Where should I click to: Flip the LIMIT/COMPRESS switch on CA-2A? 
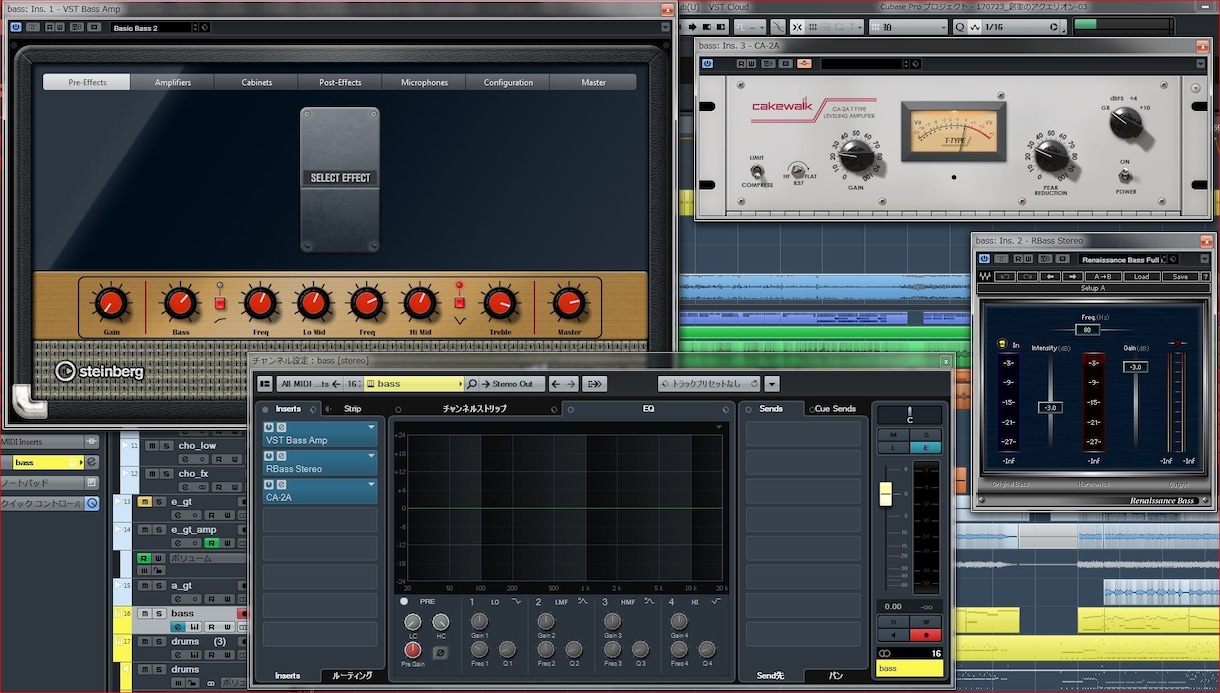[757, 171]
